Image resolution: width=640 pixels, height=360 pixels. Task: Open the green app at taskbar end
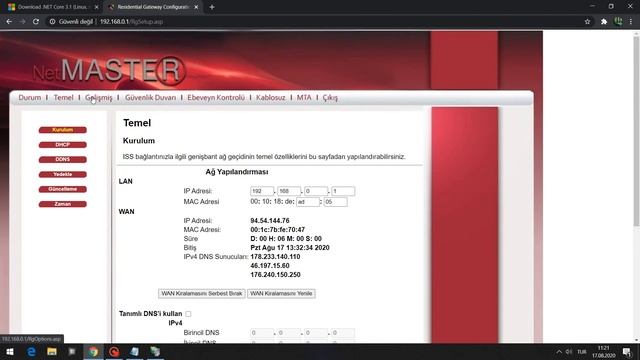(155, 352)
